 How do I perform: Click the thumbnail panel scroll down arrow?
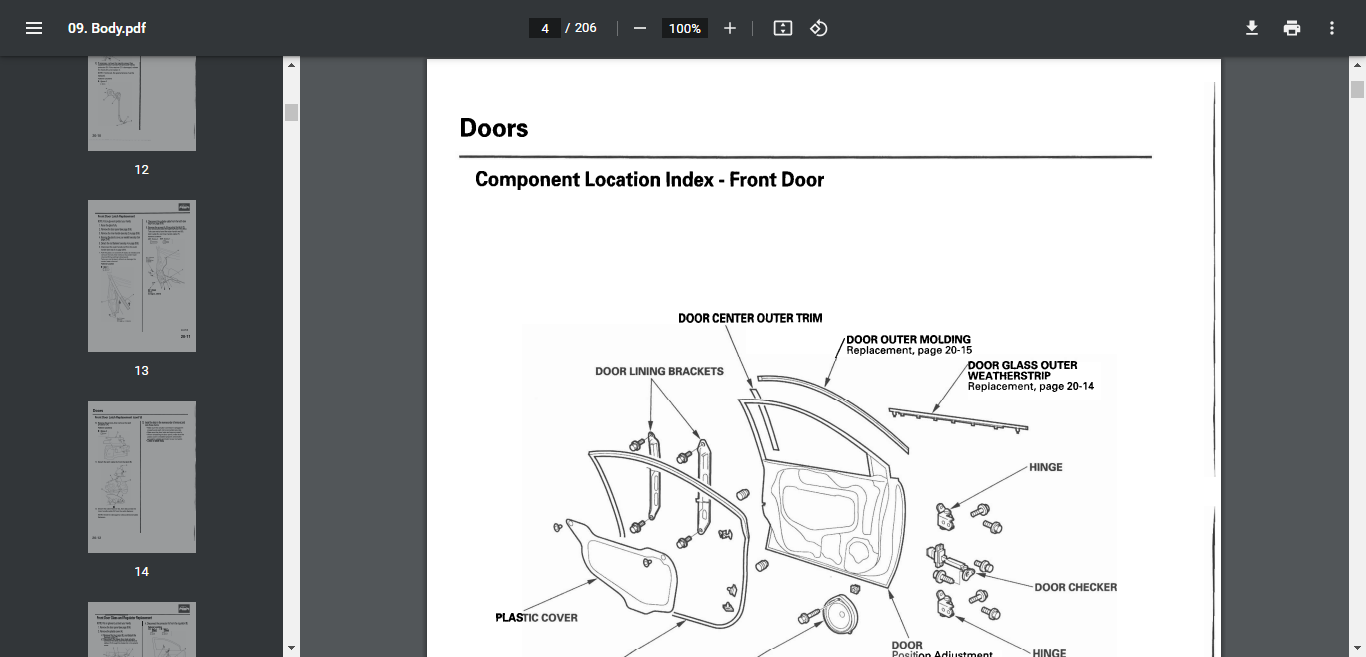292,648
